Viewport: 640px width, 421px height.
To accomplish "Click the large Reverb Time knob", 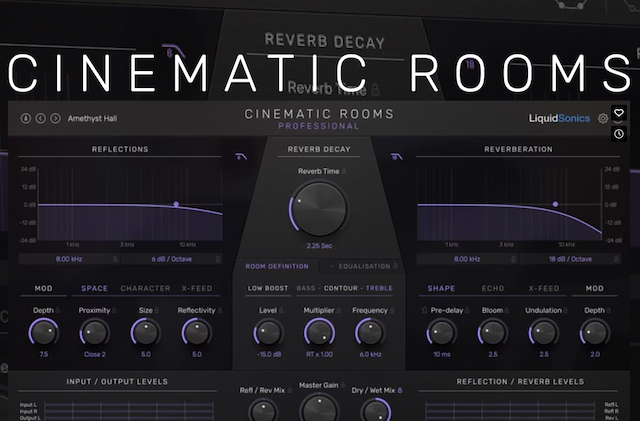I will [319, 209].
